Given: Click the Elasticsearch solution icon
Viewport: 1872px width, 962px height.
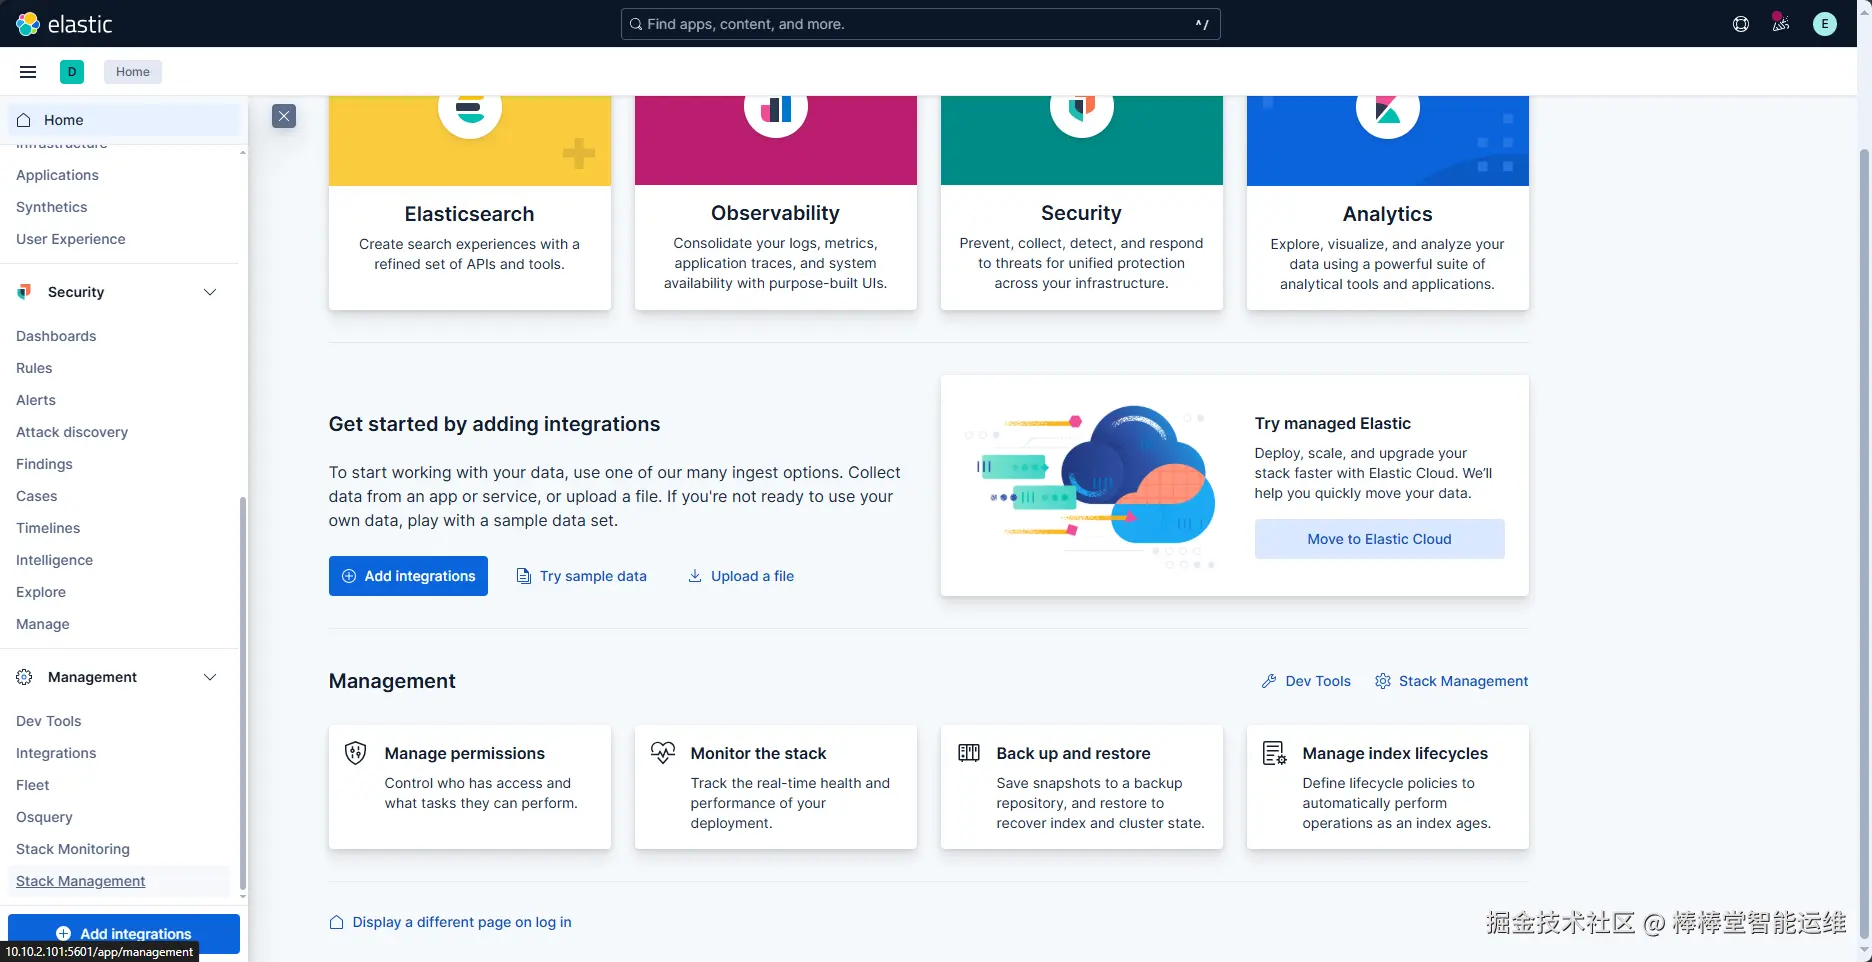Looking at the screenshot, I should click(470, 108).
